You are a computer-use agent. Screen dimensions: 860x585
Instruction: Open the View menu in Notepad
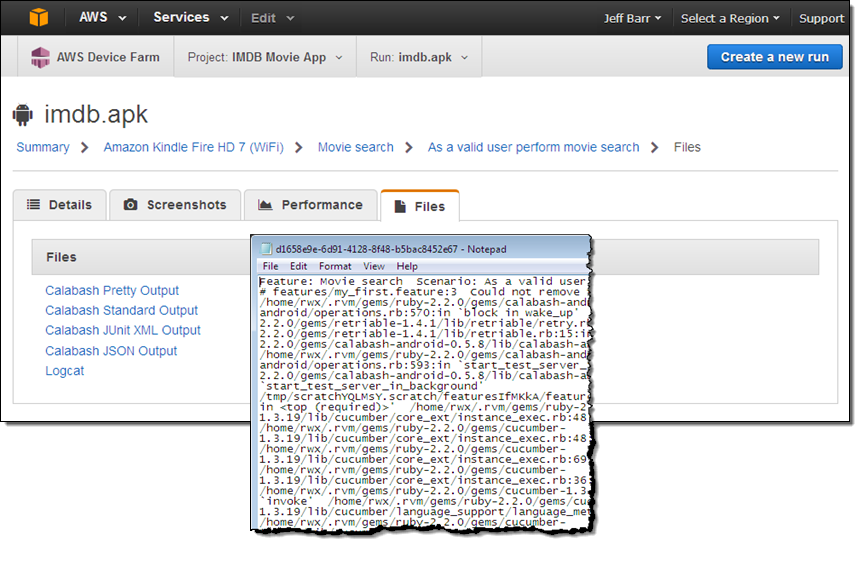pos(374,266)
